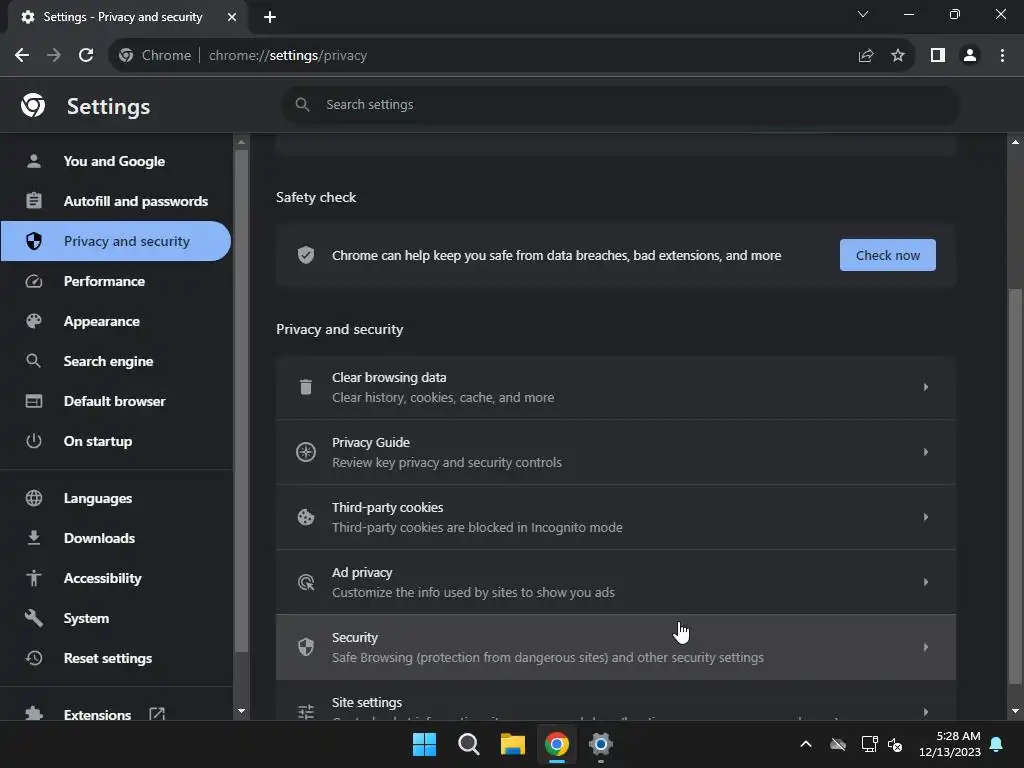Click the shield icon in the Security row
The height and width of the screenshot is (768, 1024).
click(x=306, y=647)
